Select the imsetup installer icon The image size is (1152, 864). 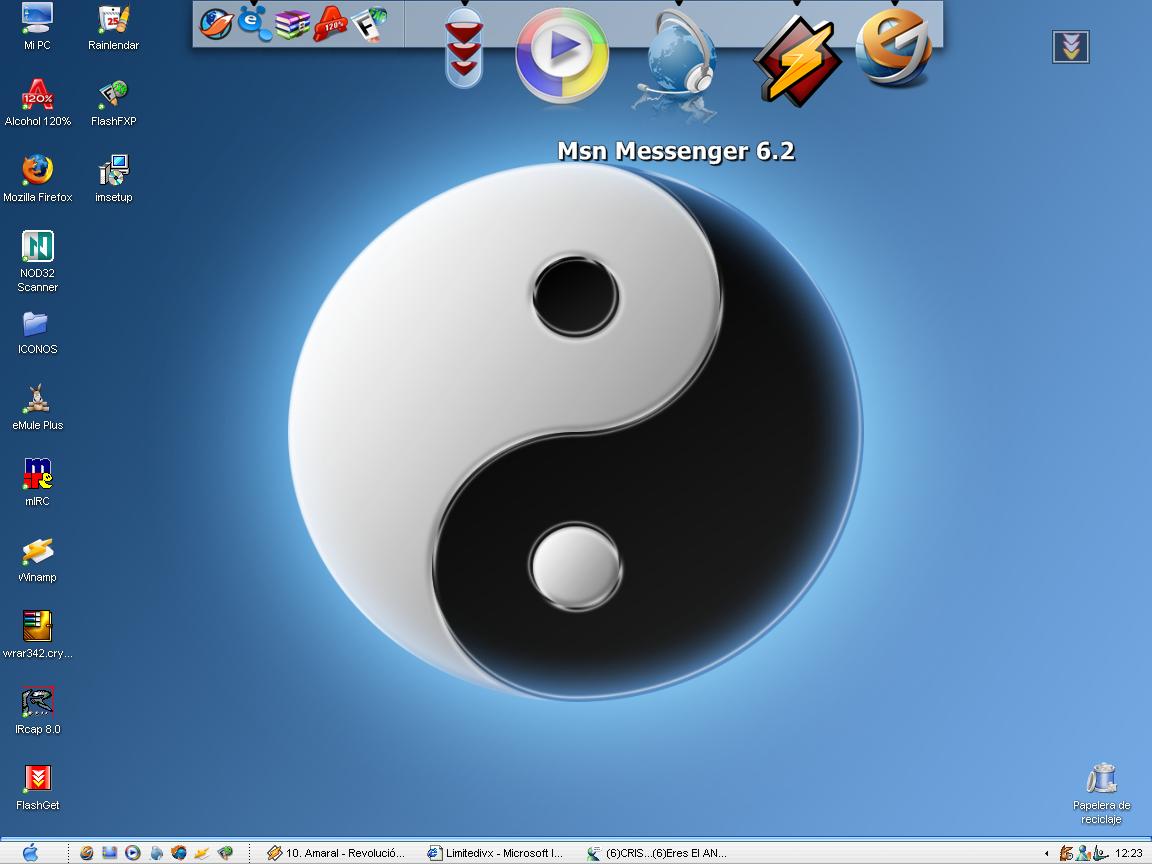pyautogui.click(x=113, y=179)
